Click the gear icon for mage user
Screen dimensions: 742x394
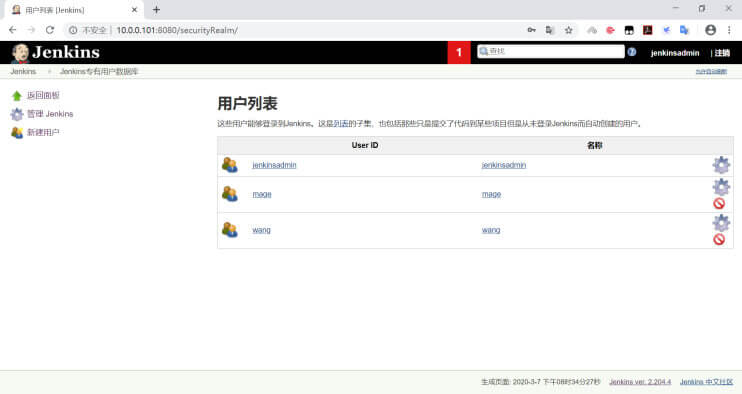coord(721,187)
